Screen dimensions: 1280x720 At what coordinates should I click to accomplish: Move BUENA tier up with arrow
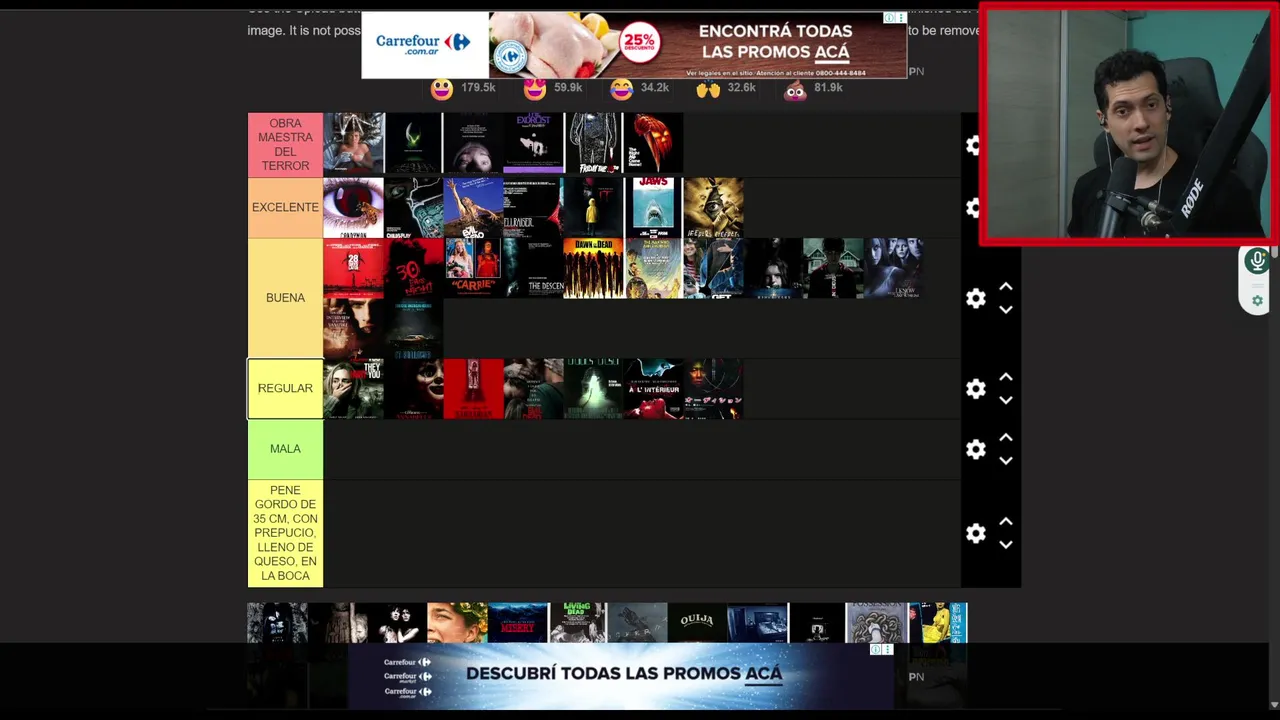tap(1006, 287)
